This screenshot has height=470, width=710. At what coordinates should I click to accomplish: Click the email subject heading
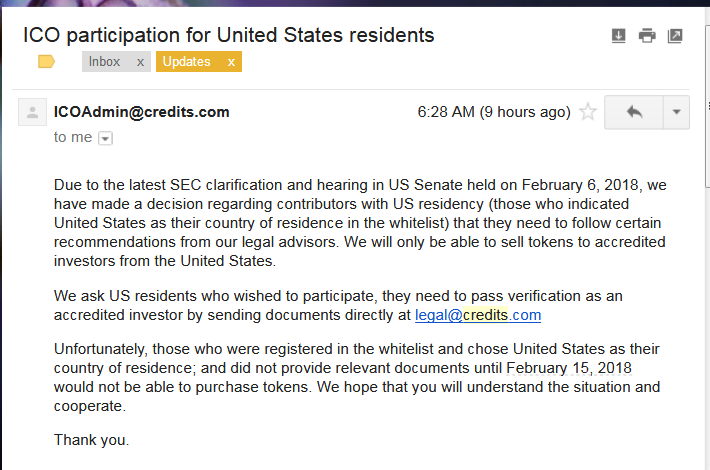coord(229,35)
